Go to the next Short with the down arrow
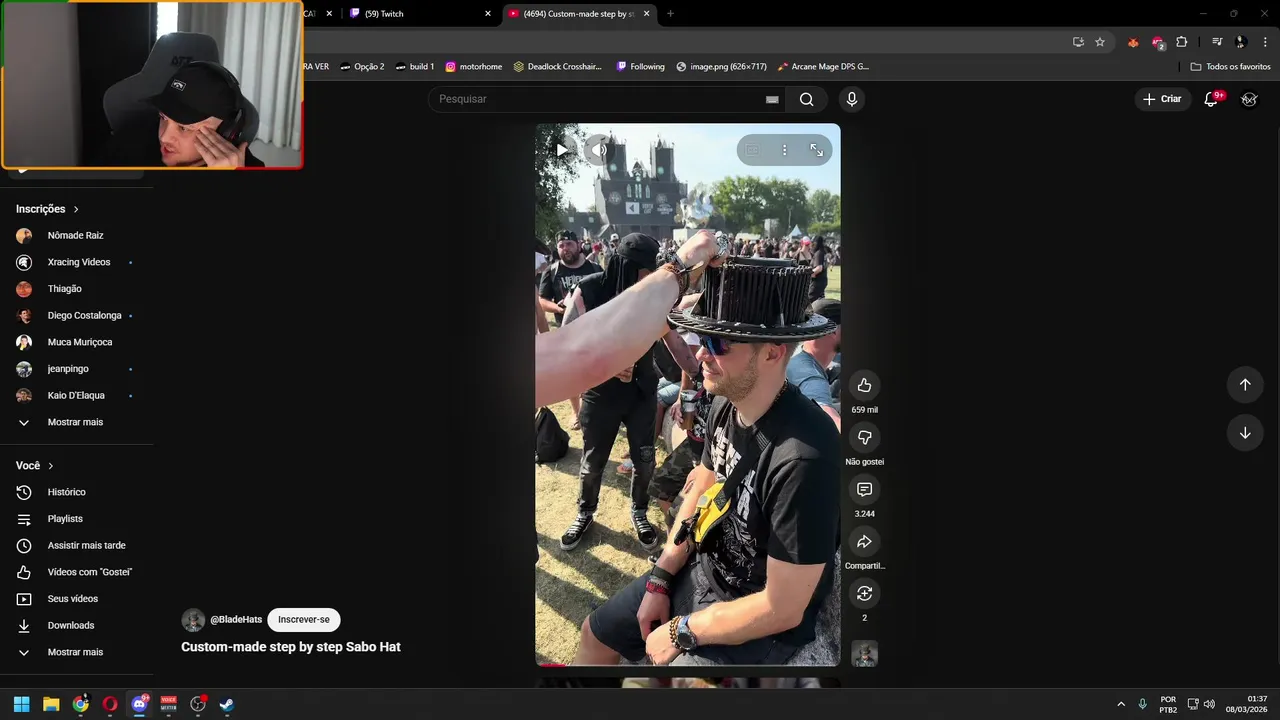This screenshot has height=720, width=1280. (1245, 433)
